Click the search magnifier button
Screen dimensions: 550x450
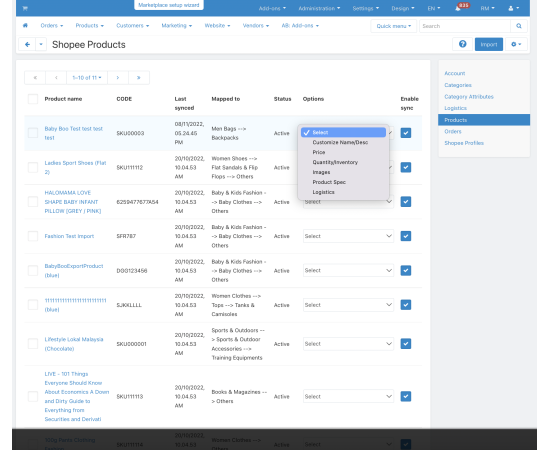[518, 26]
